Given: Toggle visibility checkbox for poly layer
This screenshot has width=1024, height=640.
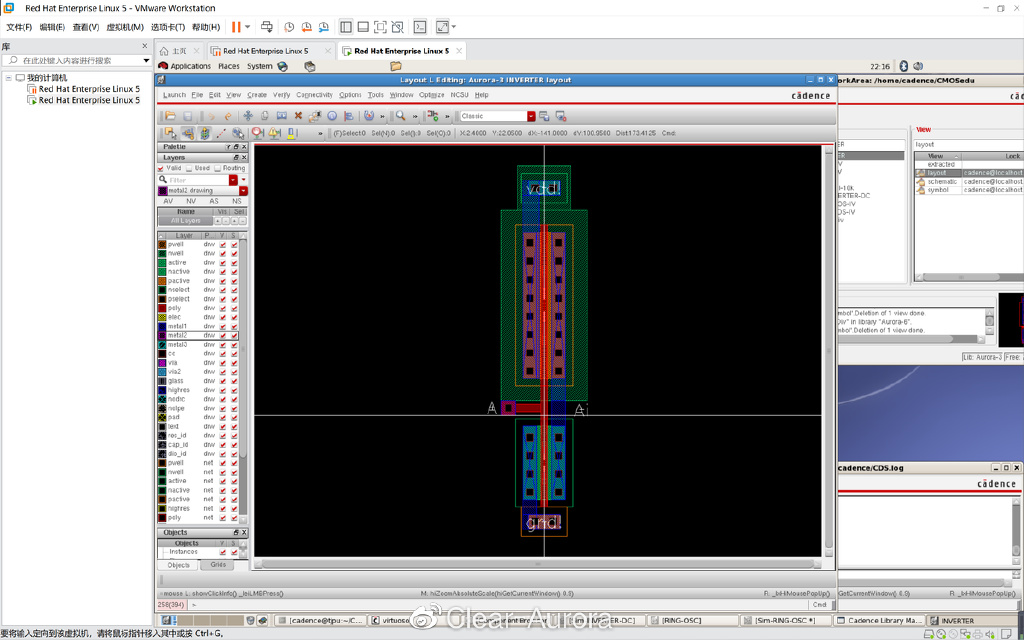Looking at the screenshot, I should pos(223,308).
